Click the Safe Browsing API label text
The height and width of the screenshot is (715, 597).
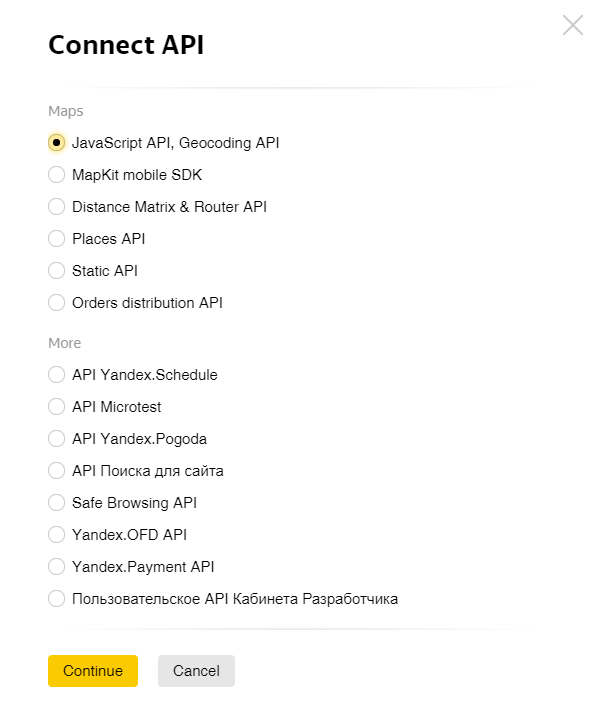pyautogui.click(x=135, y=503)
